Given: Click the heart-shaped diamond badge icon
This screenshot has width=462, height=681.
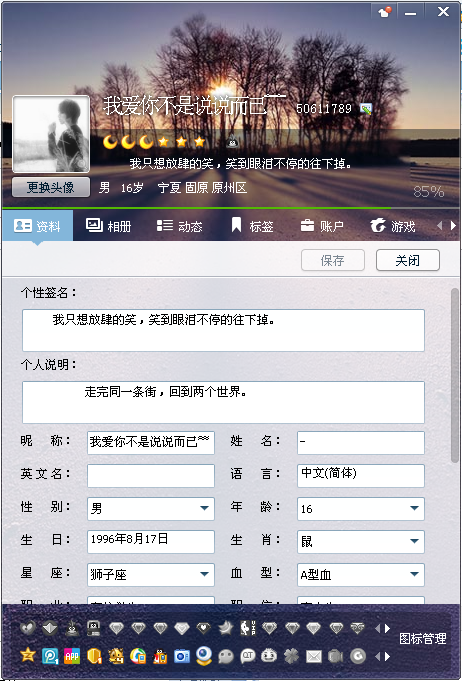Looking at the screenshot, I should pyautogui.click(x=204, y=628).
